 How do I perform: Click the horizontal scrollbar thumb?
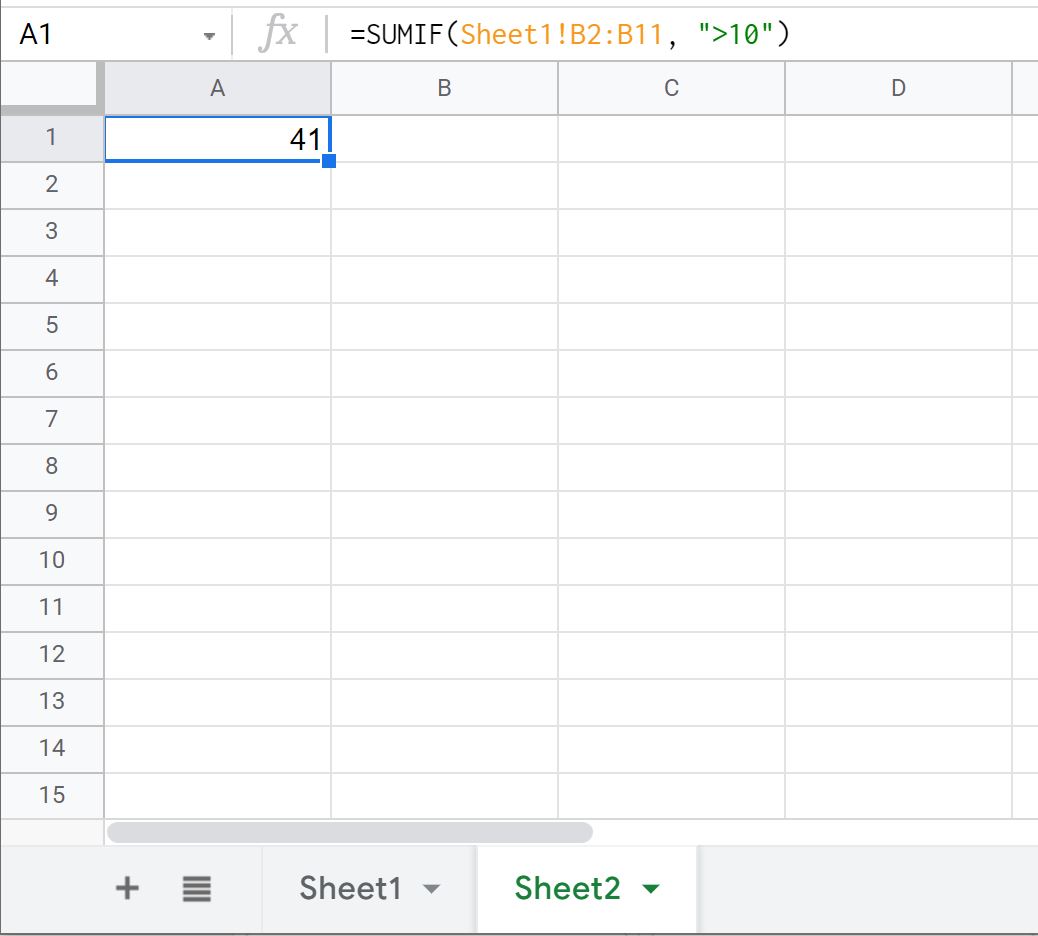coord(350,832)
